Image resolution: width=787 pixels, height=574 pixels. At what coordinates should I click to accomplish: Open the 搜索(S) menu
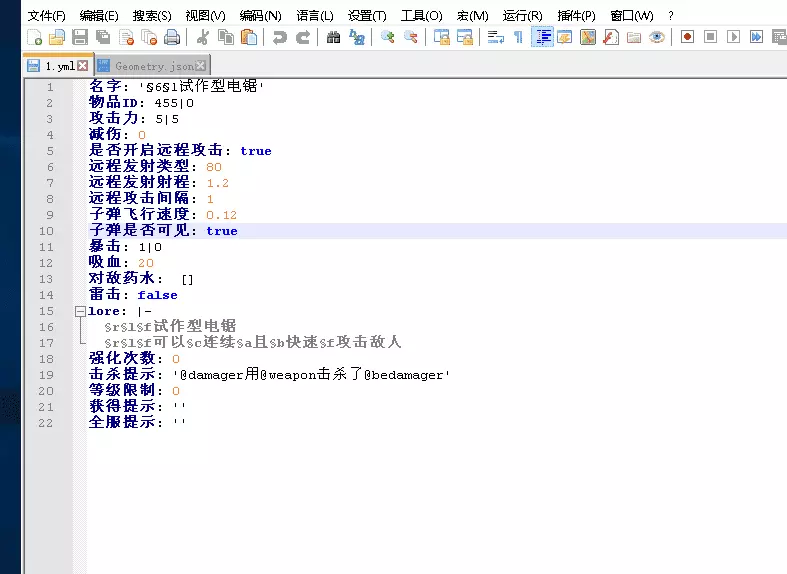pyautogui.click(x=152, y=16)
